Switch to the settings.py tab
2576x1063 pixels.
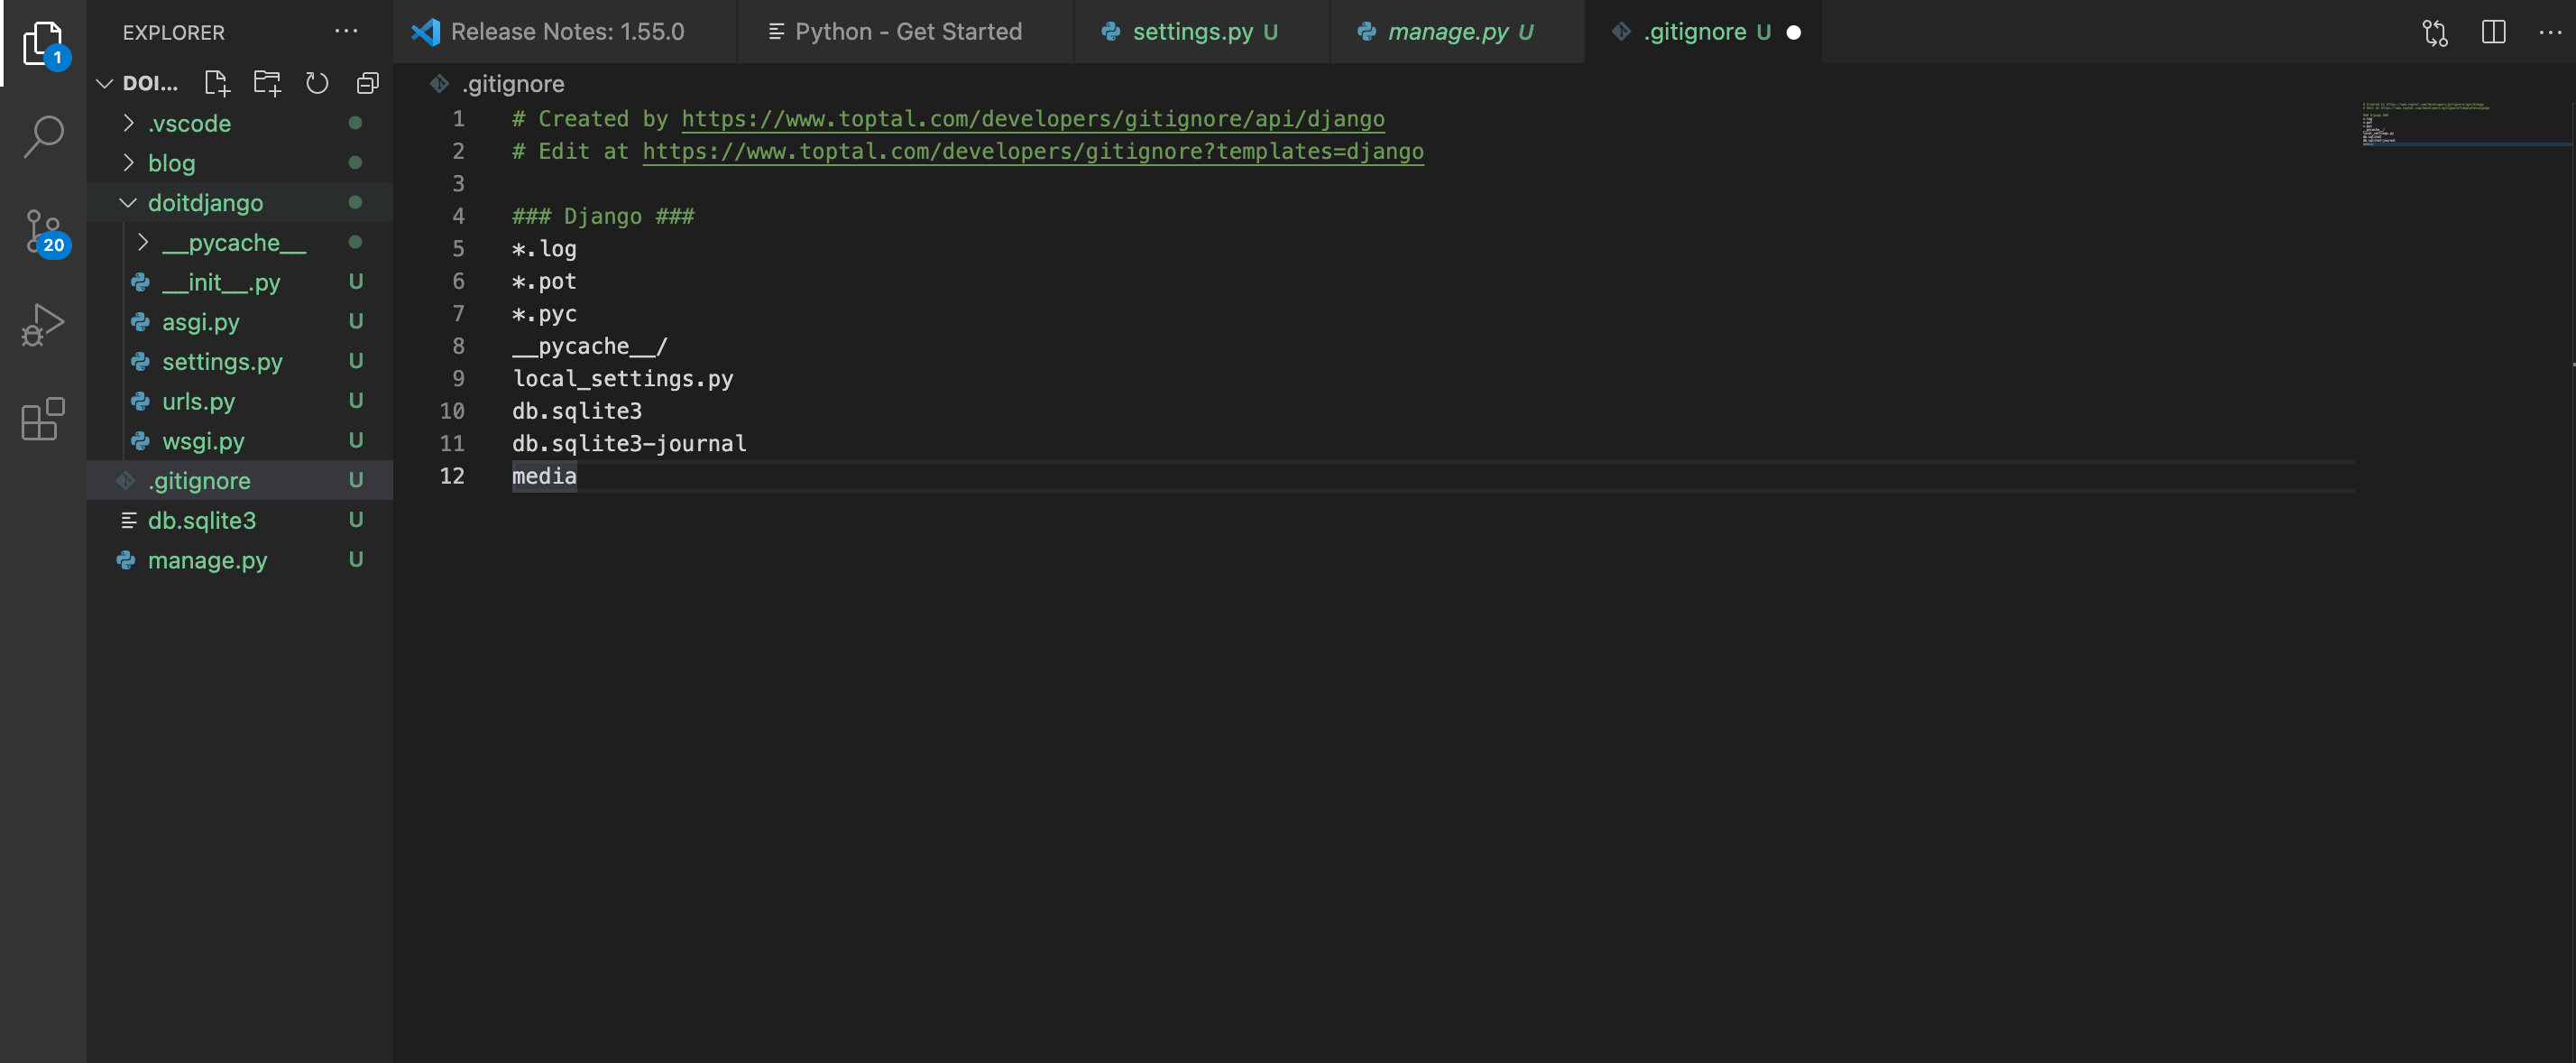point(1192,32)
